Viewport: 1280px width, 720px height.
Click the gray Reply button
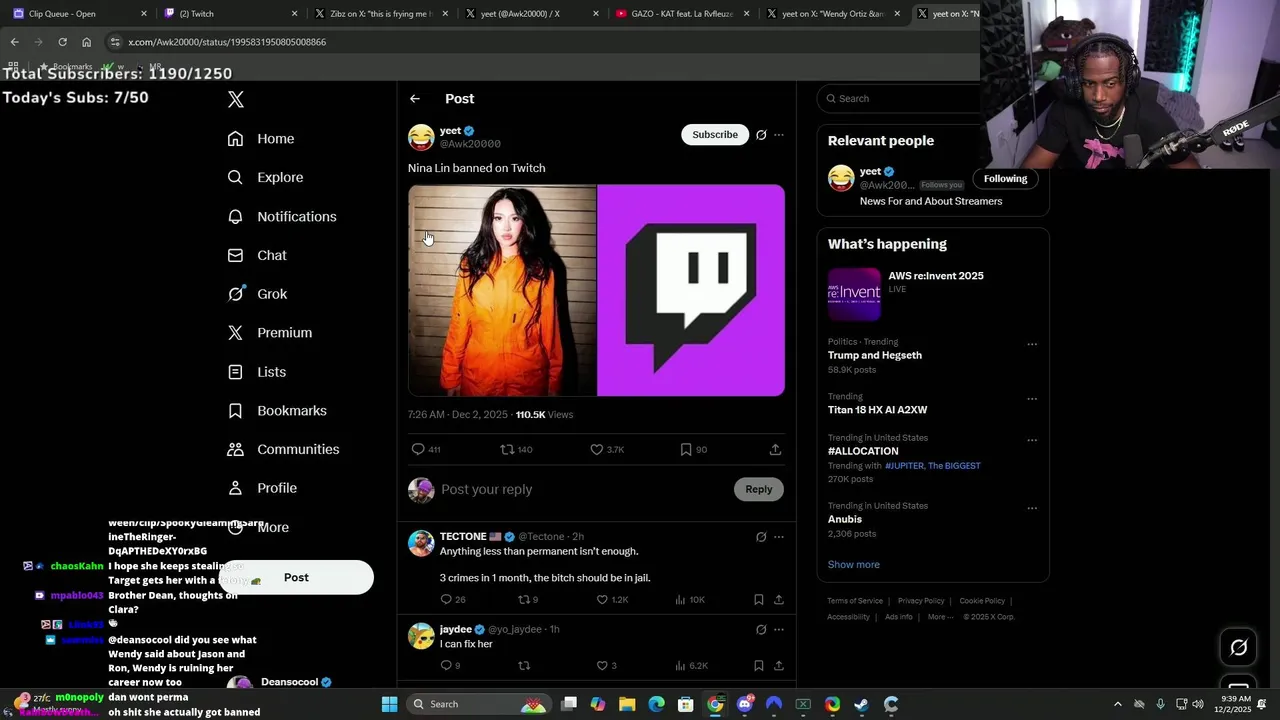[x=759, y=489]
